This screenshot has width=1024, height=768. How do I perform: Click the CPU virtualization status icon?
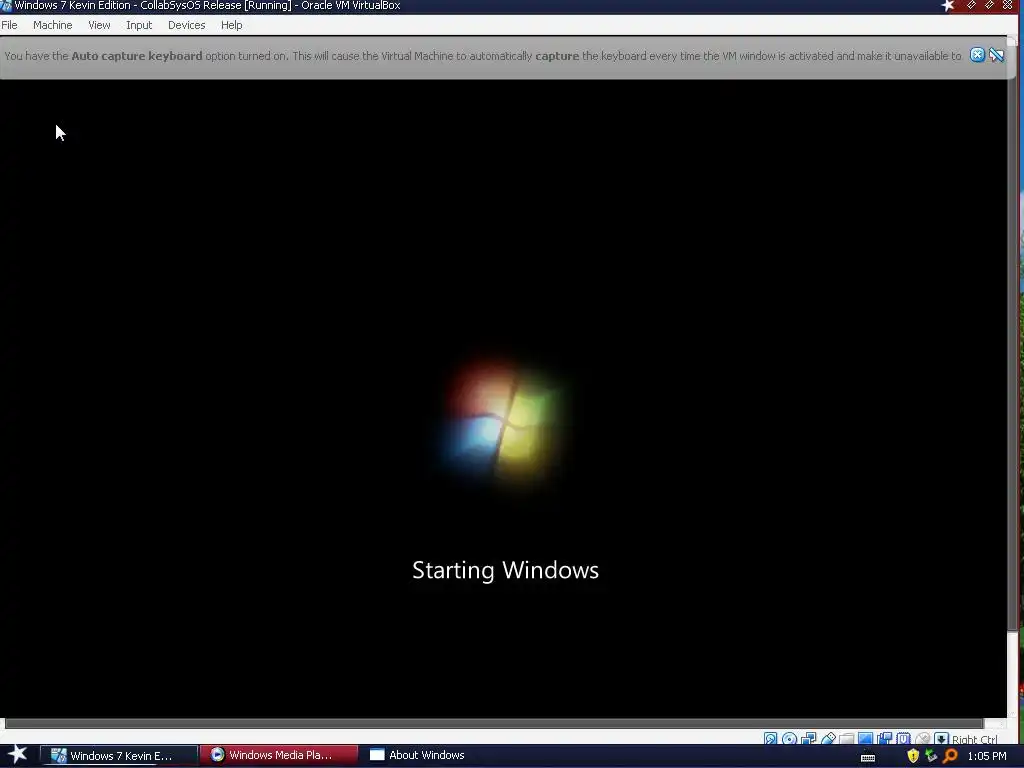tap(903, 739)
